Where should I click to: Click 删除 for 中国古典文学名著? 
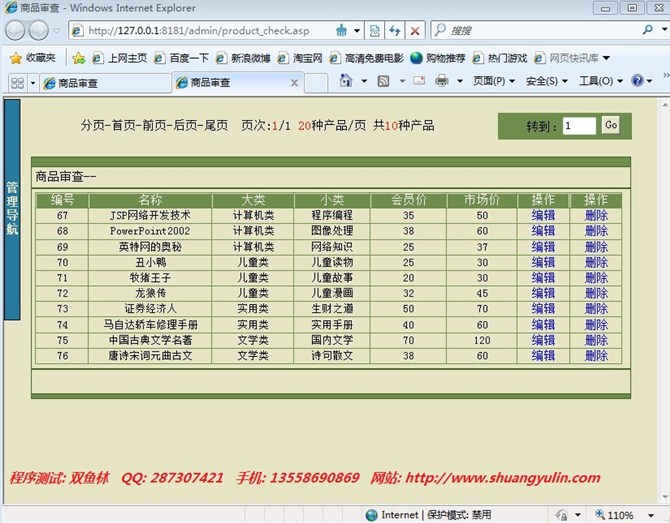pos(596,340)
